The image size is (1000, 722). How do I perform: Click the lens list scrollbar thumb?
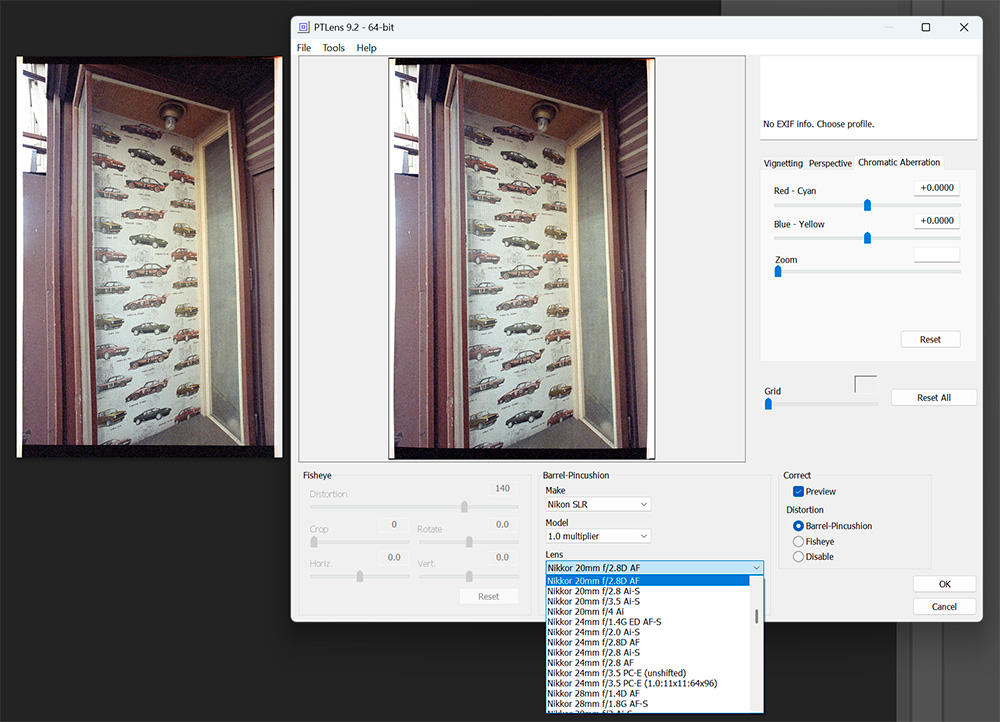(x=756, y=616)
